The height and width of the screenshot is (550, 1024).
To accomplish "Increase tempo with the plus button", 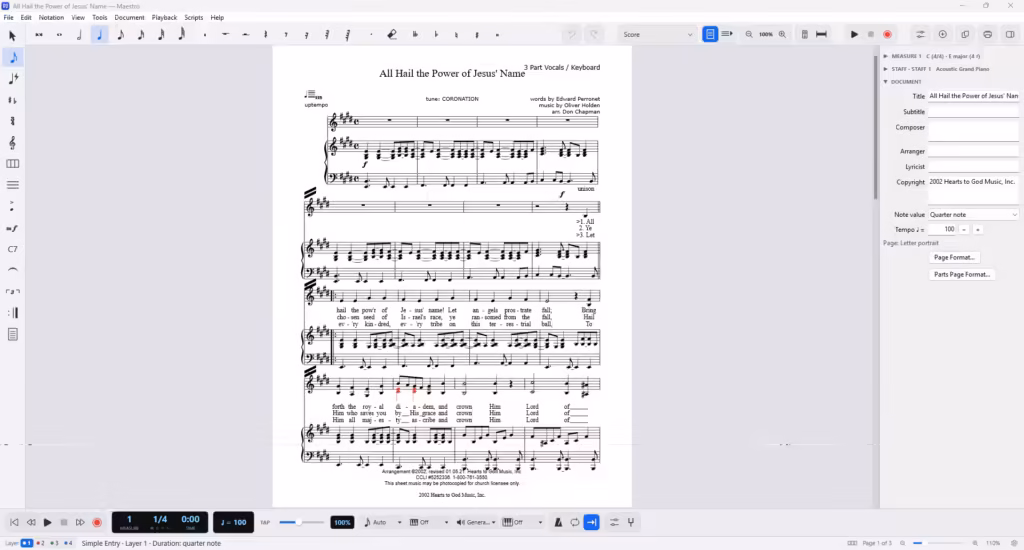I will click(978, 229).
